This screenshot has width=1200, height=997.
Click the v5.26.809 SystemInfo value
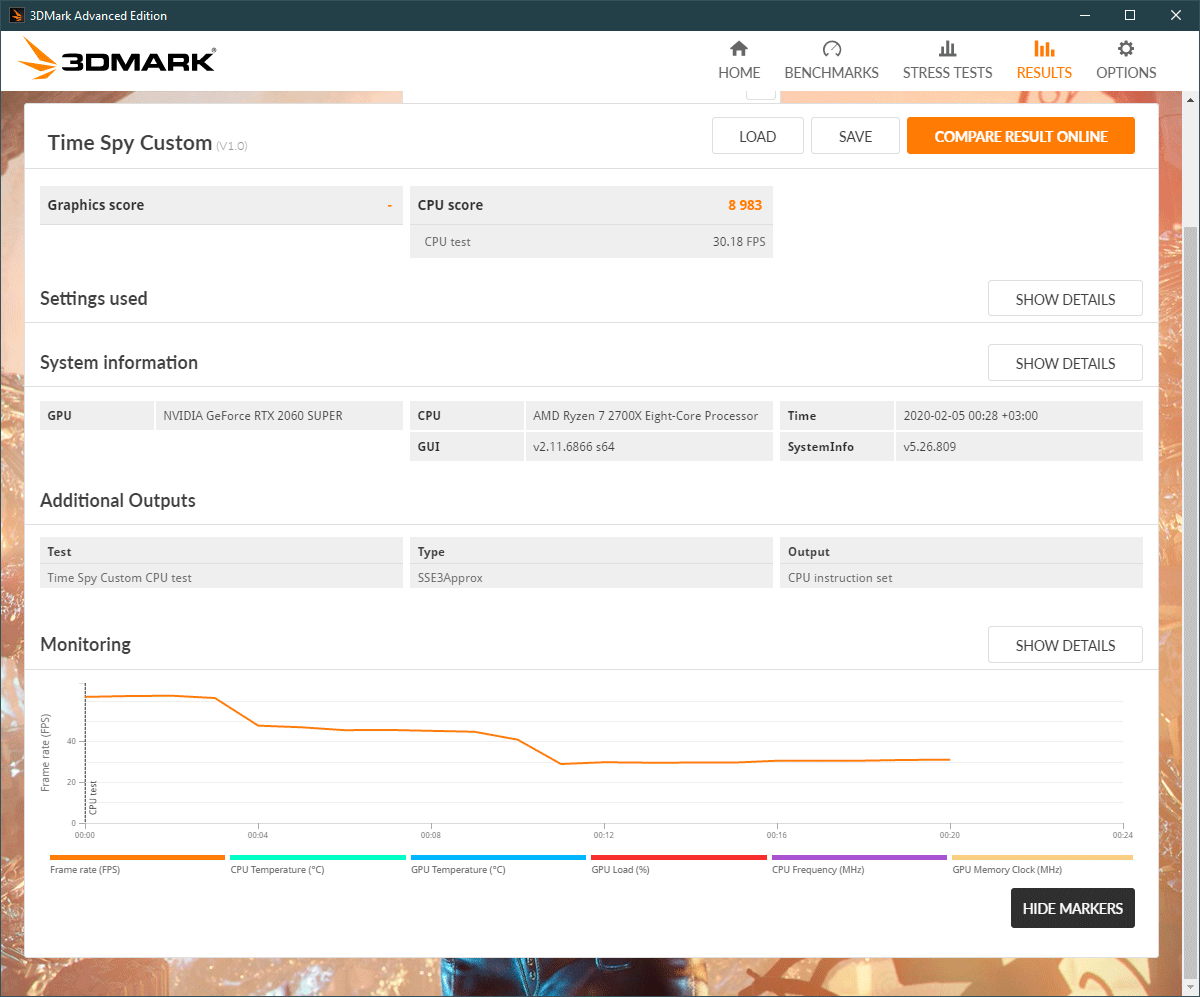click(x=930, y=447)
